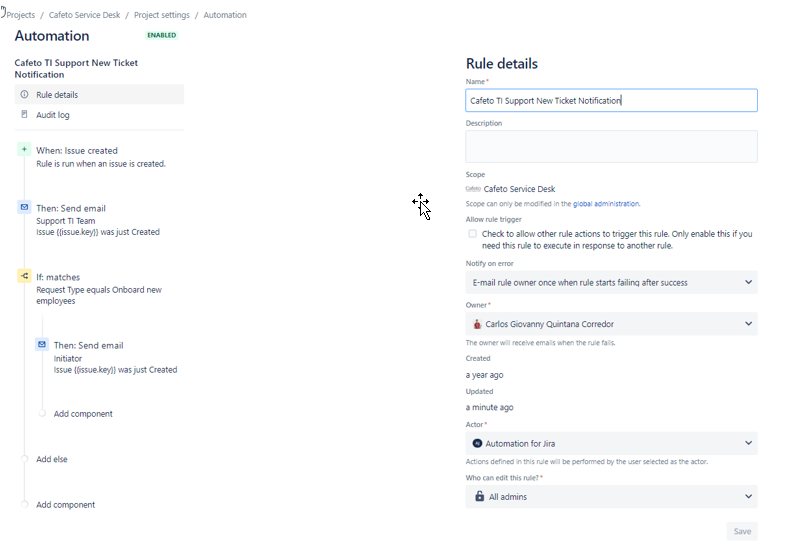This screenshot has width=807, height=543.
Task: Click the unlocked padlock icon by All admins
Action: pos(479,496)
